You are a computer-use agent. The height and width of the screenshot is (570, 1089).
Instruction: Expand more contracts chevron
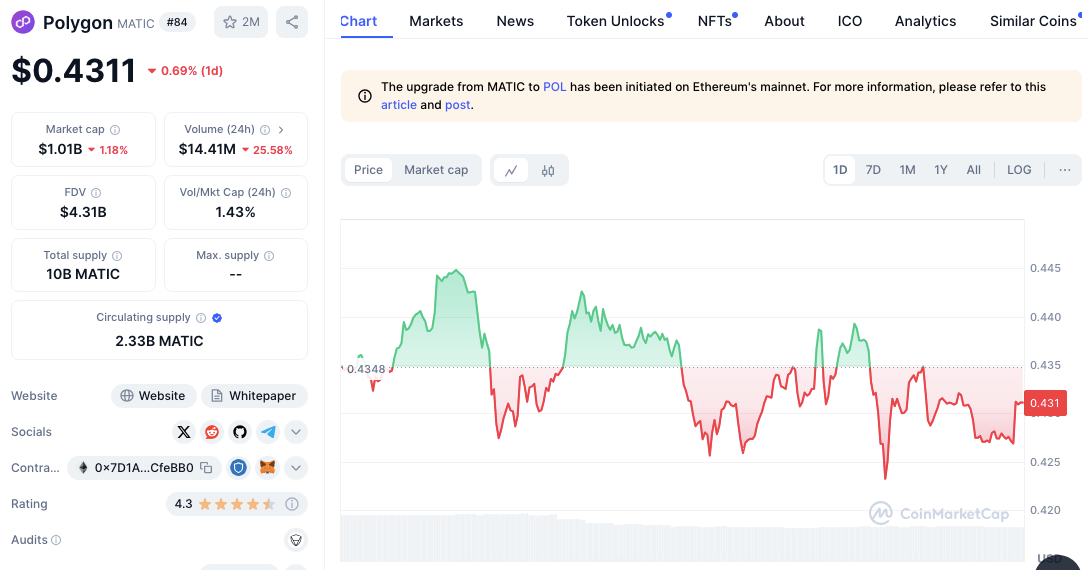click(296, 468)
